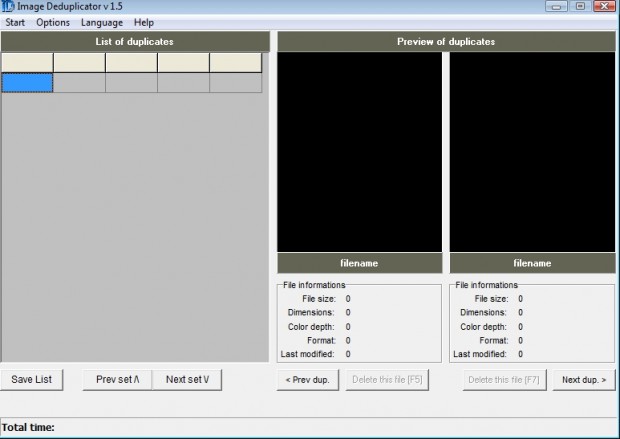Image resolution: width=620 pixels, height=439 pixels.
Task: Click the right filename label bar
Action: click(532, 263)
